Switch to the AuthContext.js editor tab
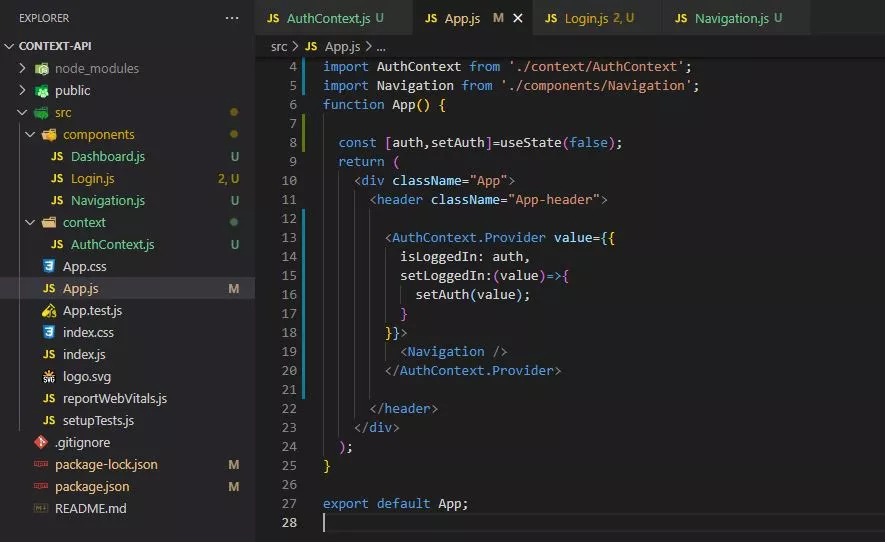Screen dimensions: 885x542 (334, 18)
